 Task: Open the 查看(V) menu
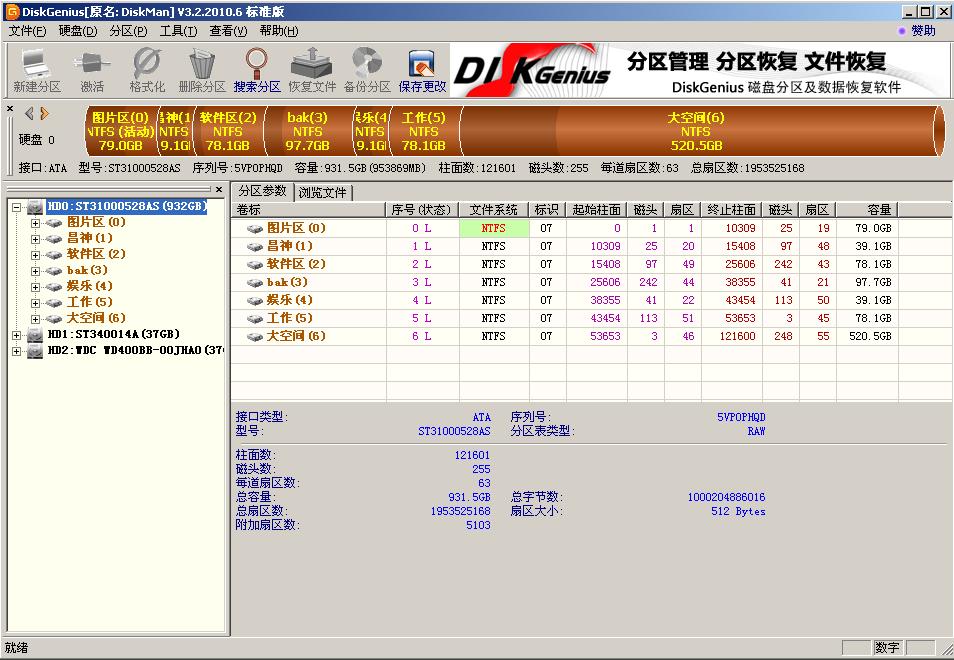pos(228,31)
